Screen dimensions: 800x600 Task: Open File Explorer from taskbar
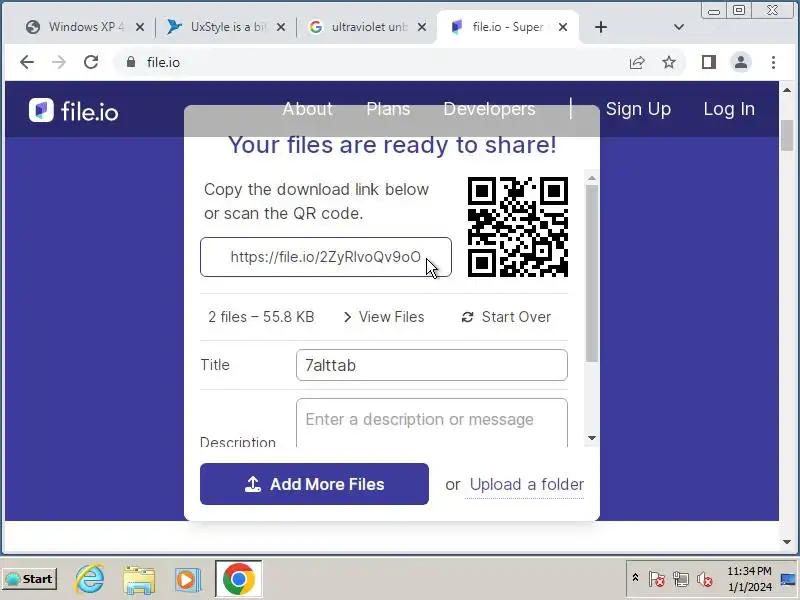point(139,579)
